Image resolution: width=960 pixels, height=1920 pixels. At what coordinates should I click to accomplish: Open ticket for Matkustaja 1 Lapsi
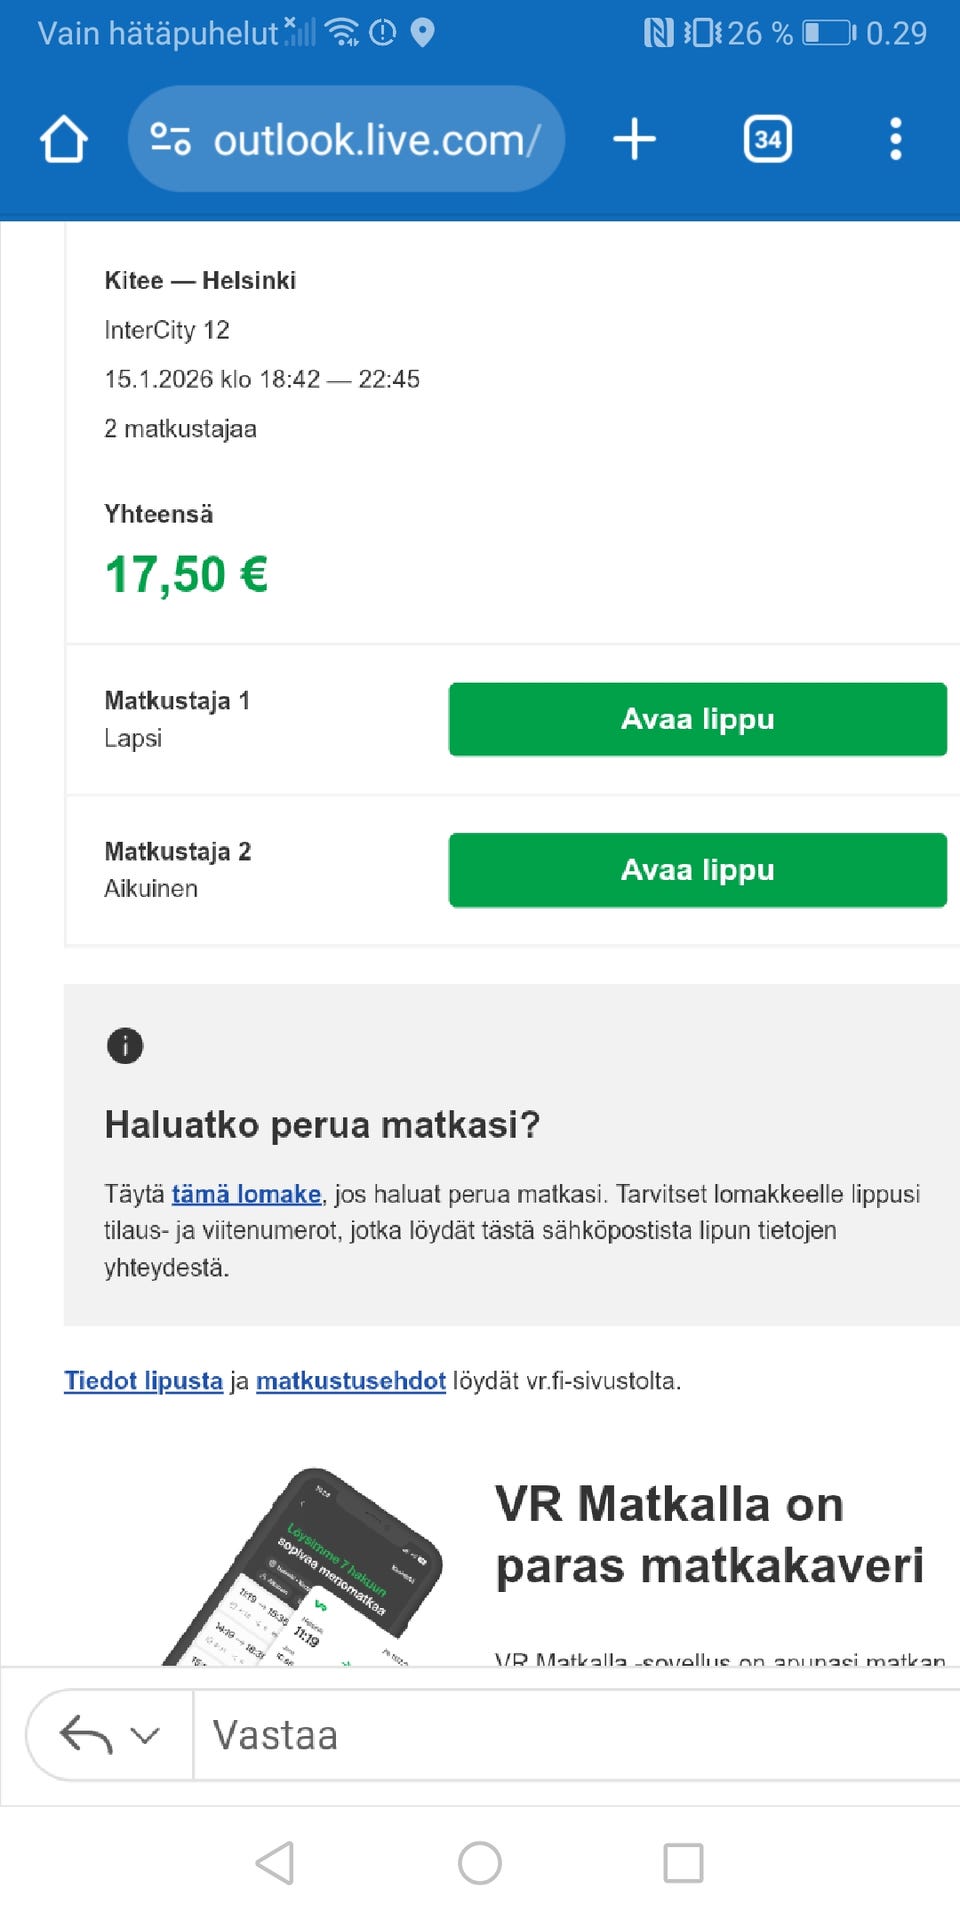[x=697, y=719]
